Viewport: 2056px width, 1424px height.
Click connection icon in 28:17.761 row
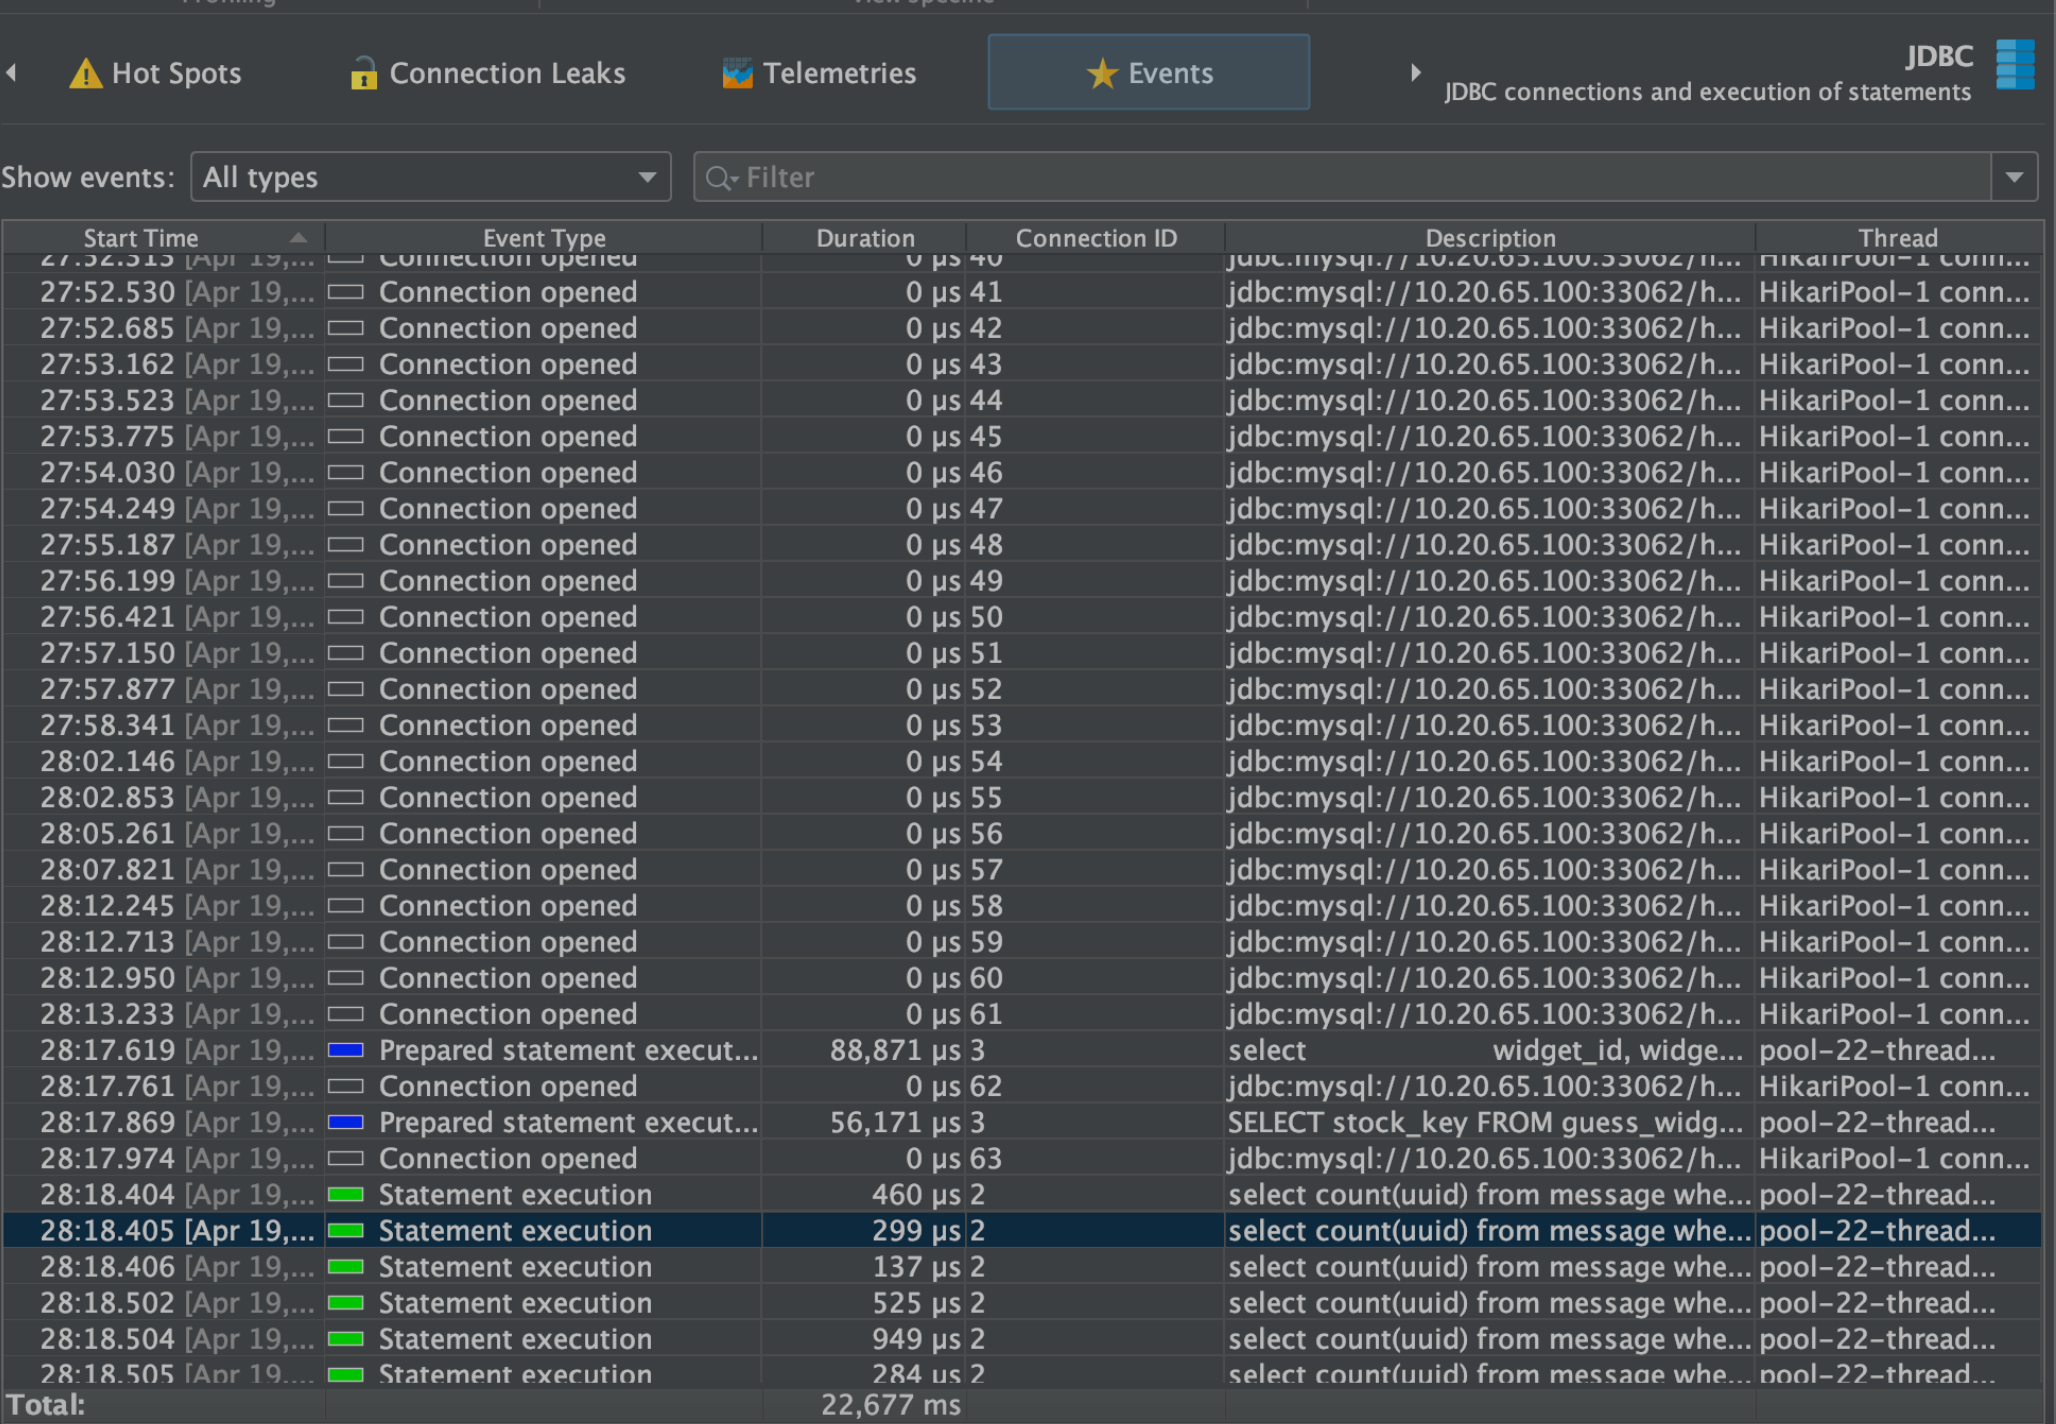346,1086
